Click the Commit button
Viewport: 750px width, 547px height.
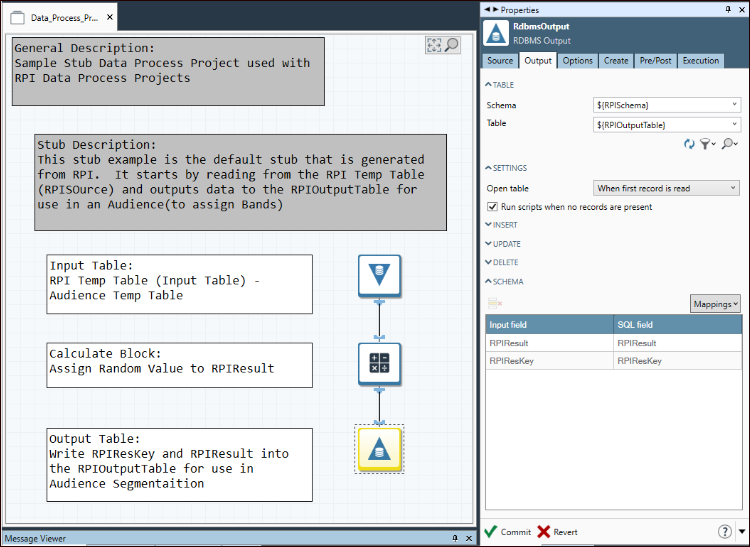(x=507, y=532)
